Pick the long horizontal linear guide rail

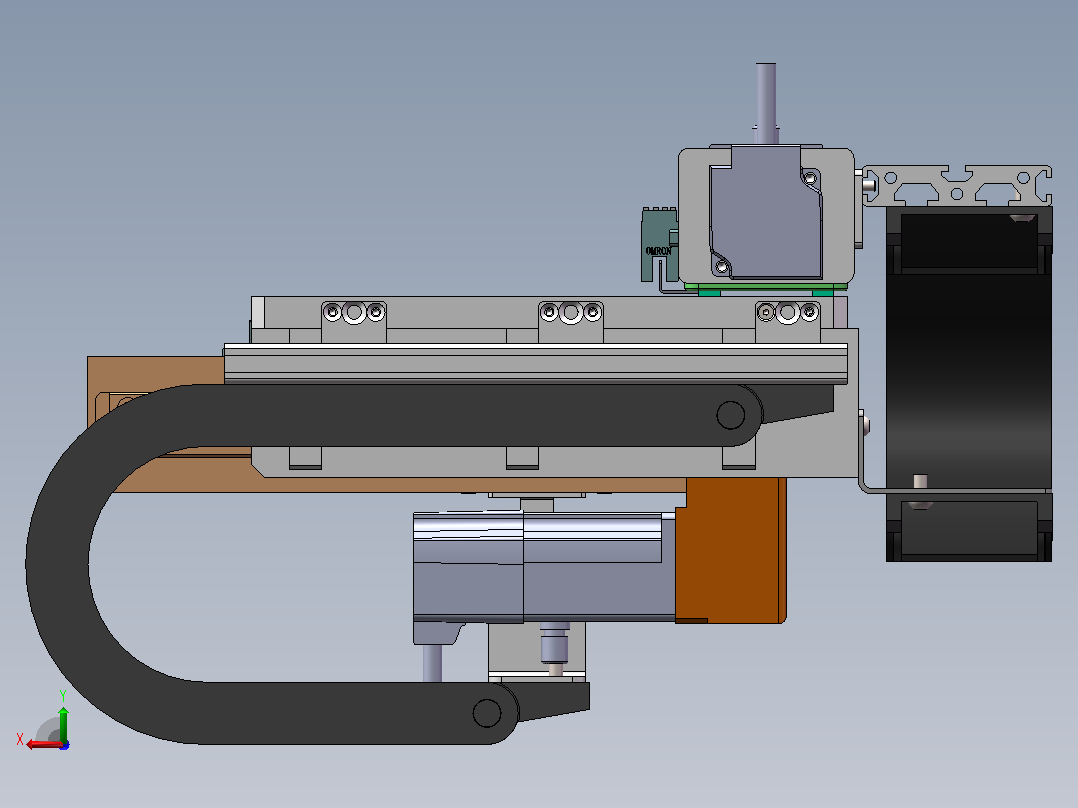[536, 364]
